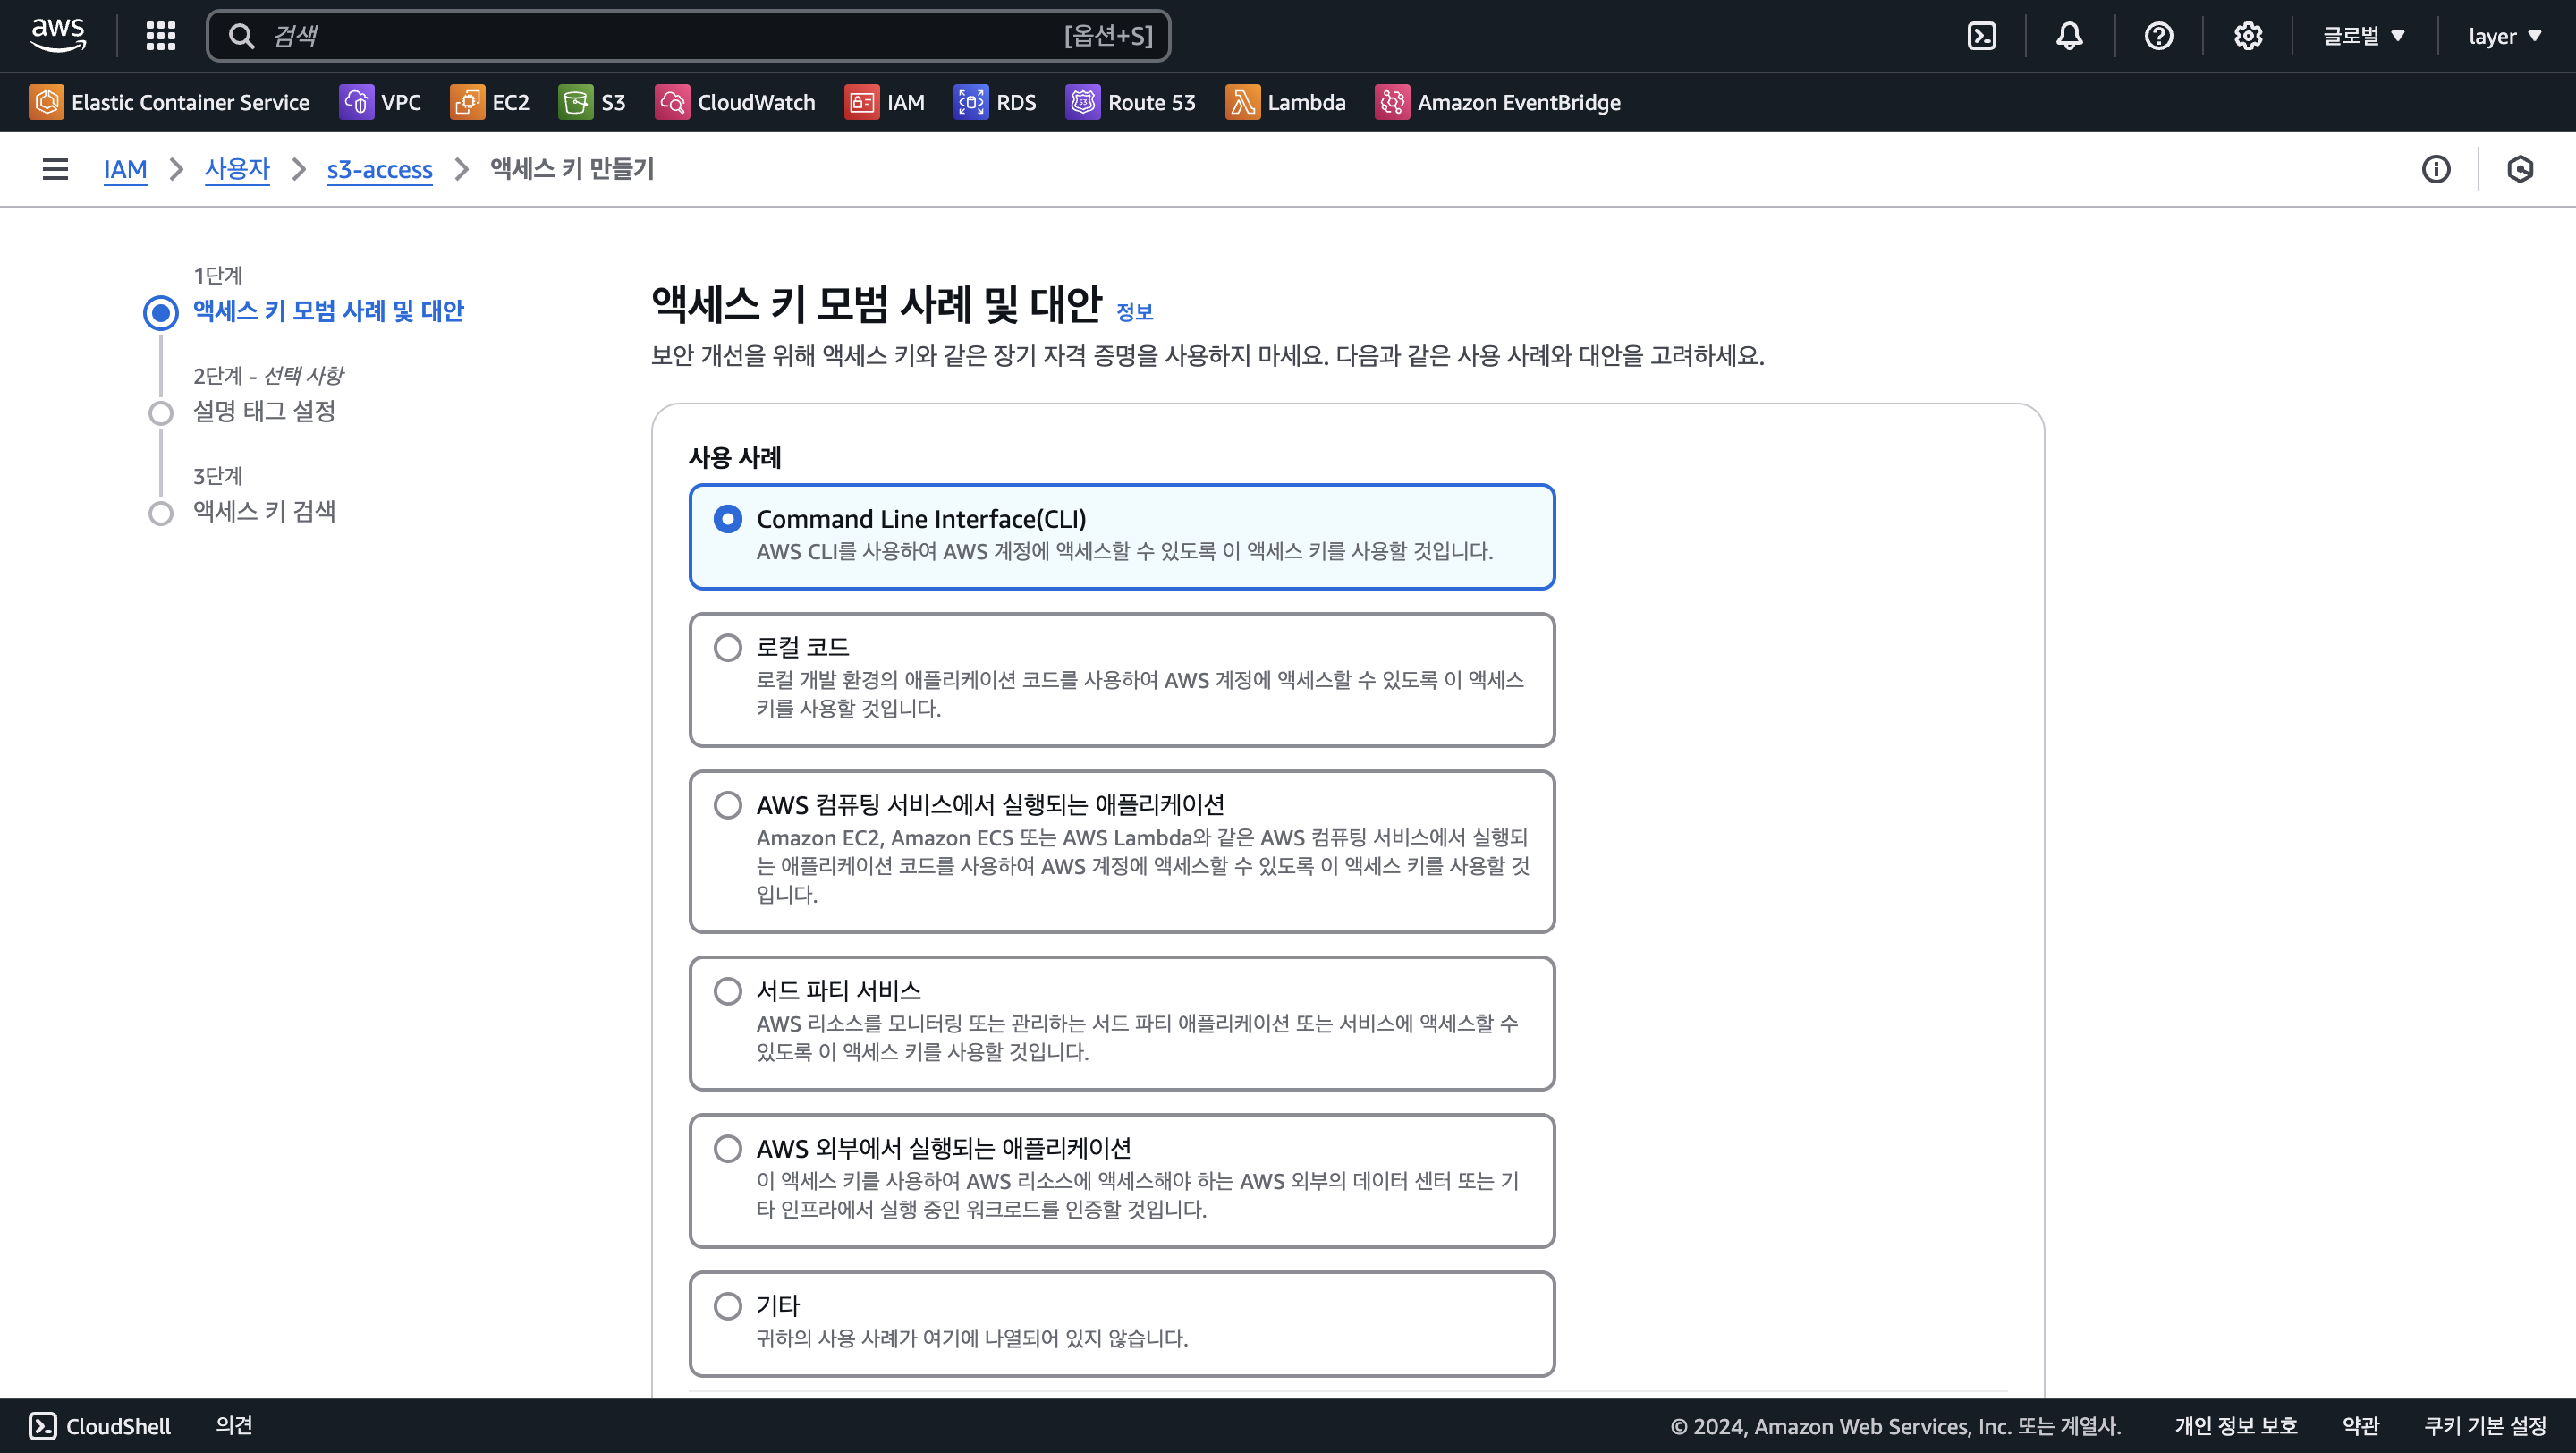The height and width of the screenshot is (1453, 2576).
Task: Toggle the side navigation hamburger menu
Action: (x=55, y=169)
